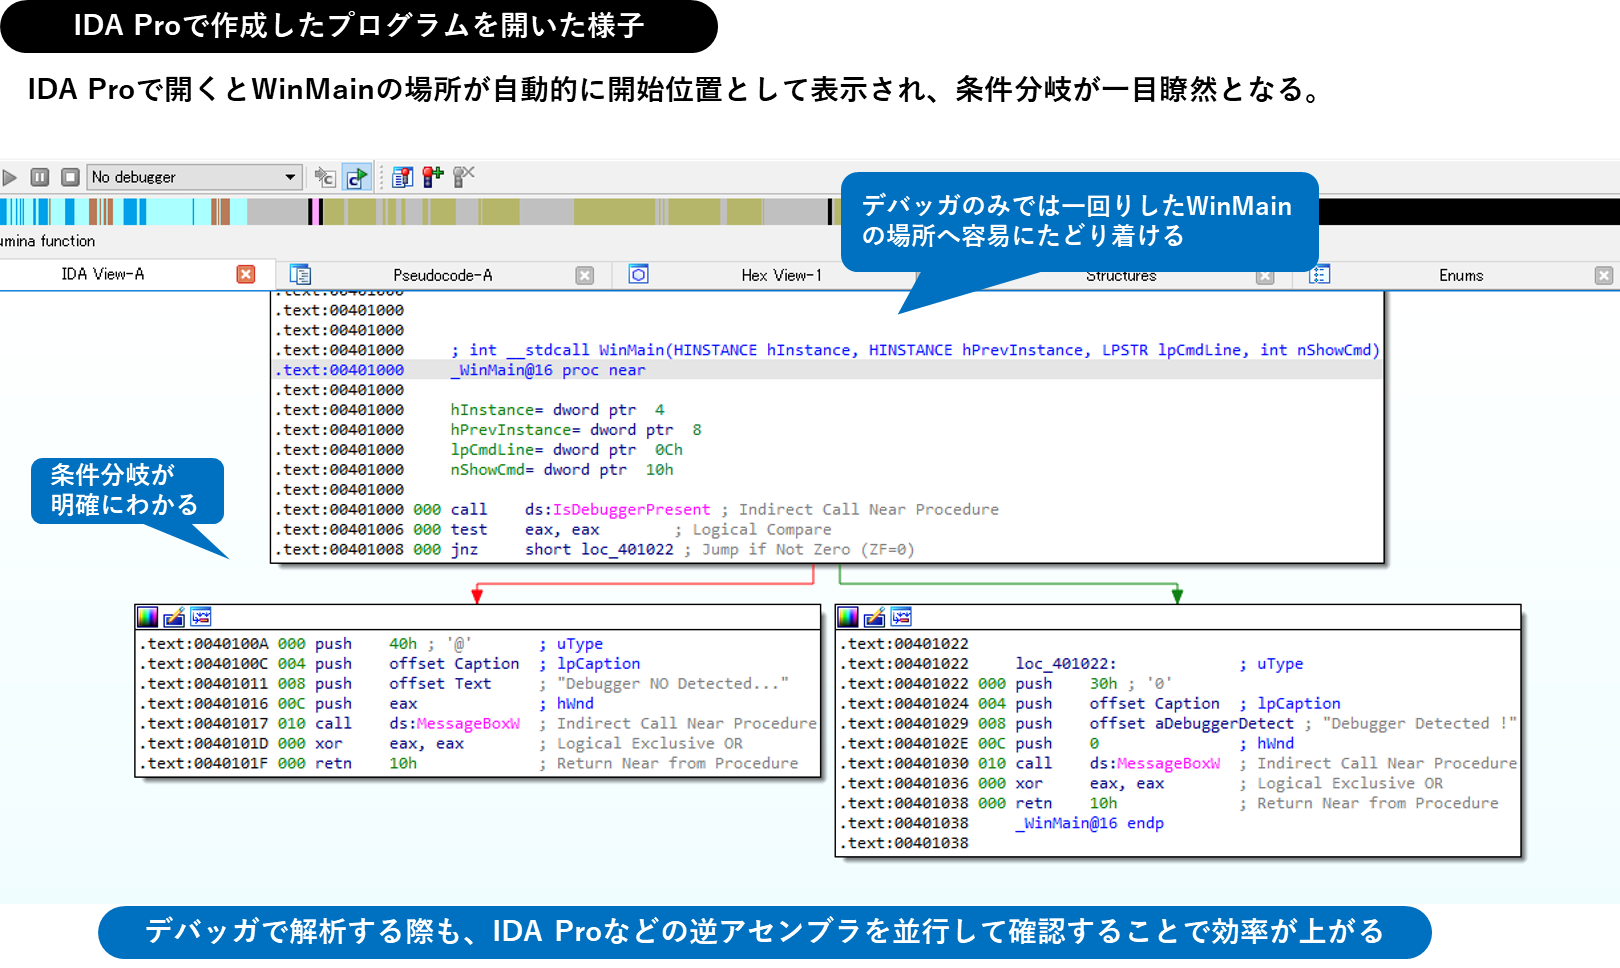This screenshot has width=1620, height=968.
Task: Click offset Caption at address 00401024
Action: (x=1155, y=704)
